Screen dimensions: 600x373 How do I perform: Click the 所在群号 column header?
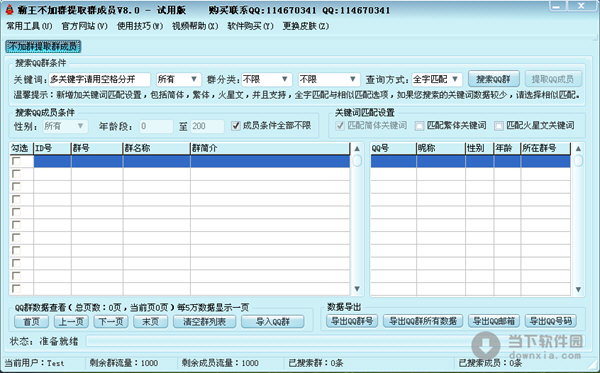pos(545,148)
